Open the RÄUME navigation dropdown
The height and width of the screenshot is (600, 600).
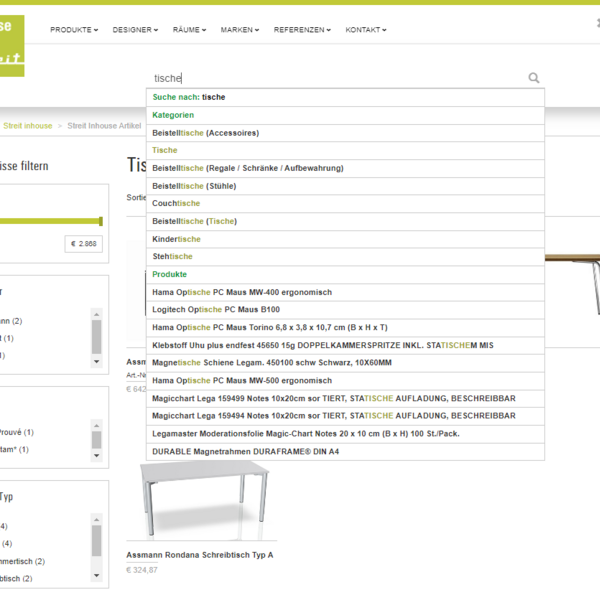click(189, 30)
